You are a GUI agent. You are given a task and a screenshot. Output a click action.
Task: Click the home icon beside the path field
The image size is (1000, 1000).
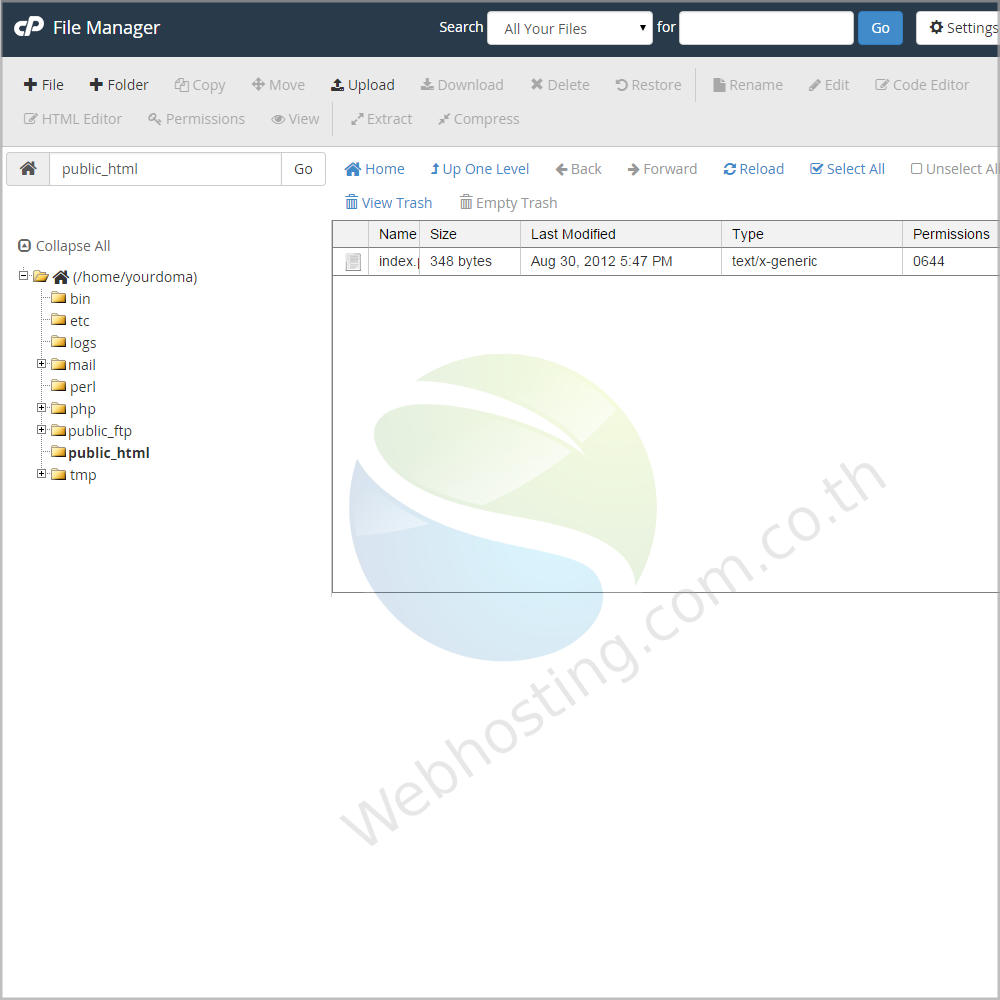coord(27,168)
